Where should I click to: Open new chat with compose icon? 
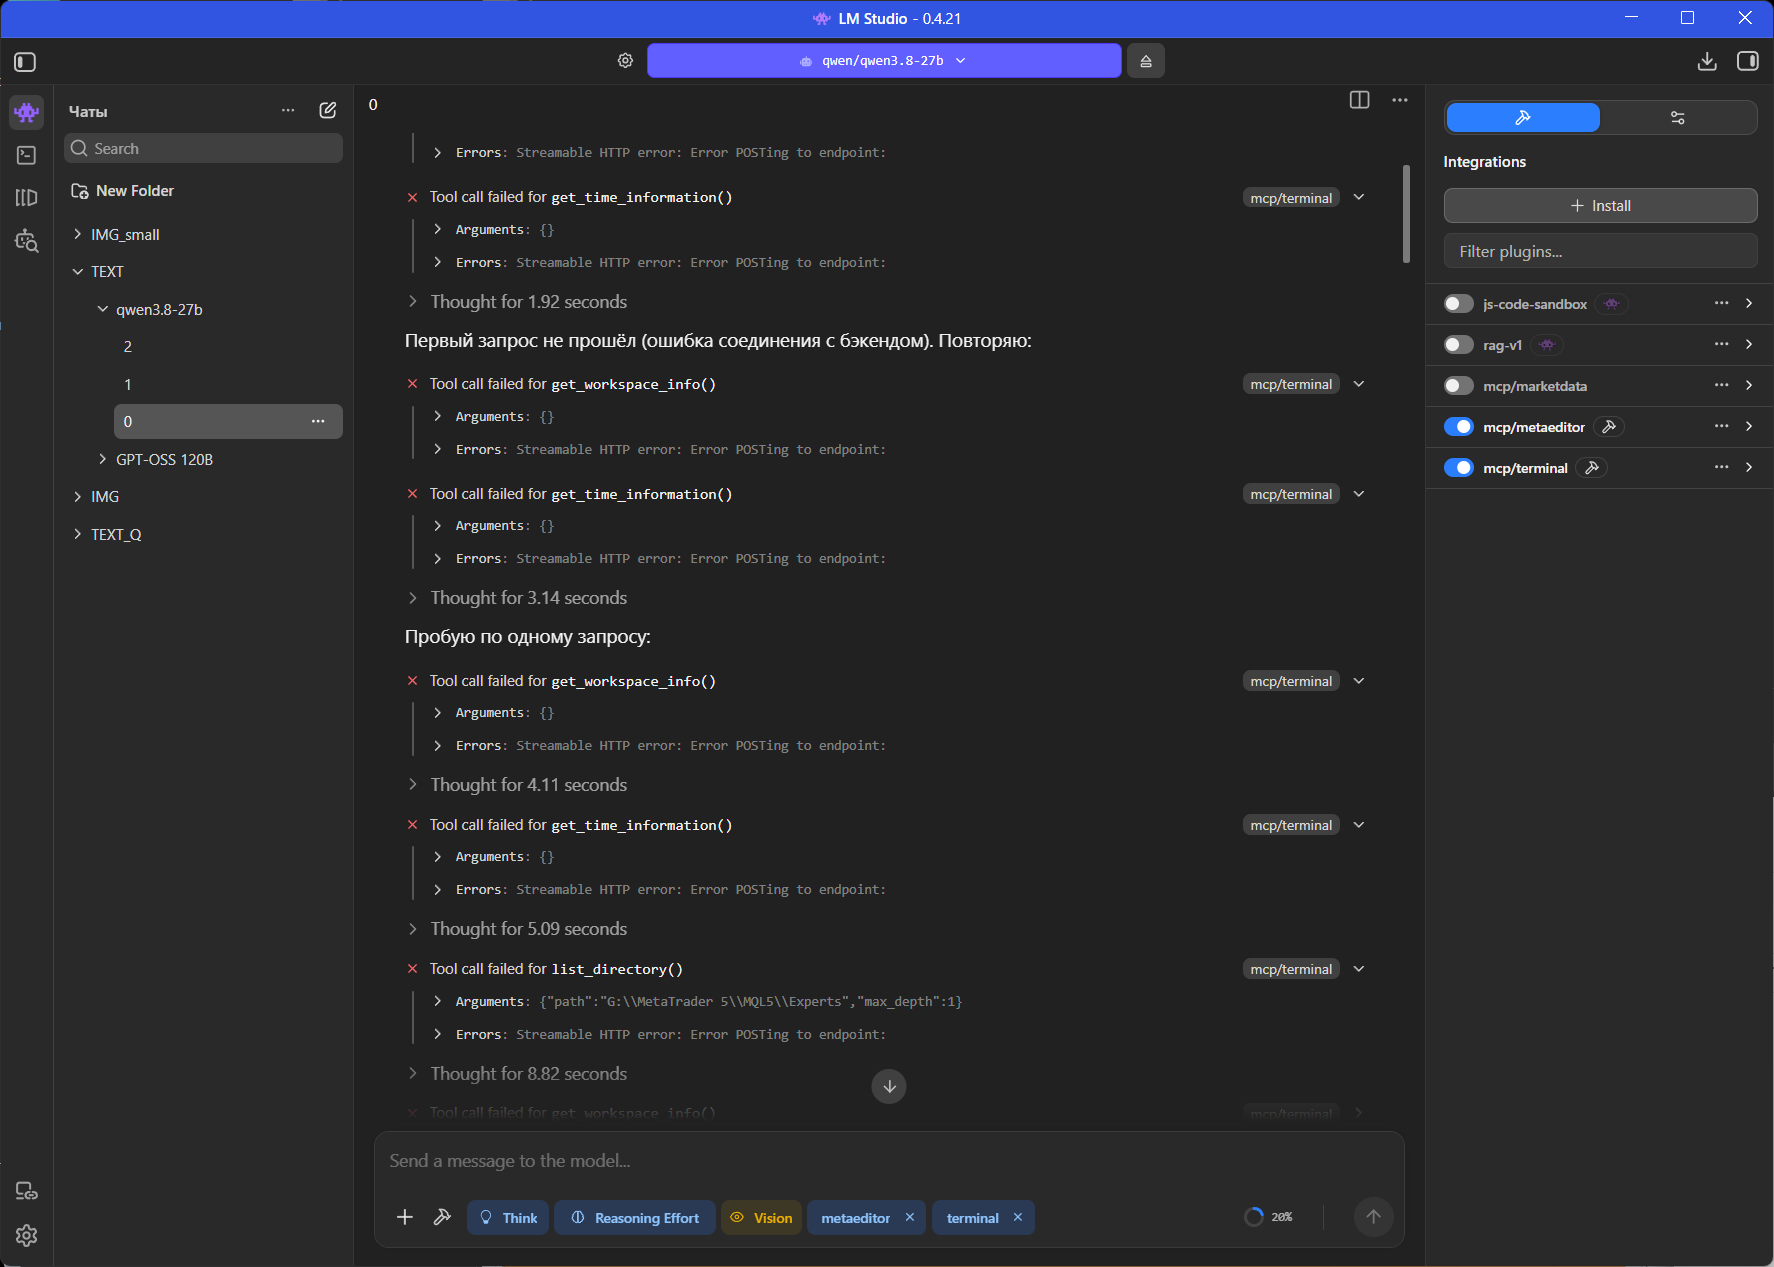(327, 110)
